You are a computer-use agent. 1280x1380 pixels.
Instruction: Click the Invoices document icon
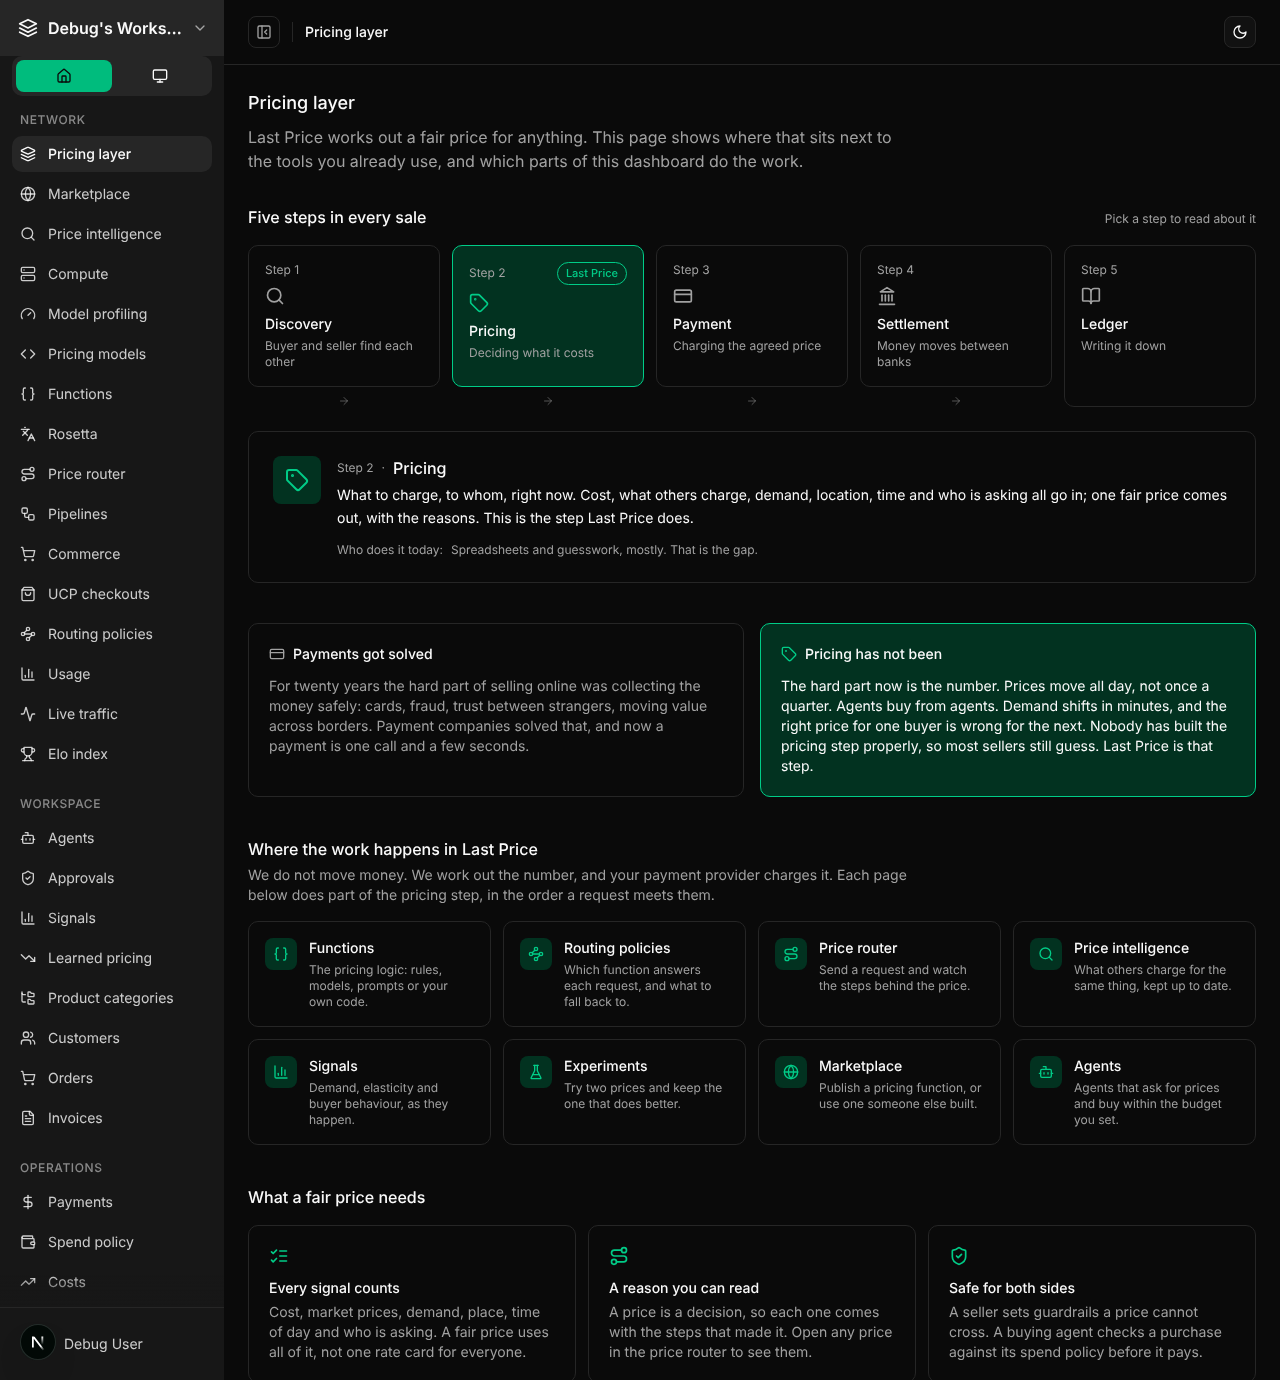coord(28,1118)
